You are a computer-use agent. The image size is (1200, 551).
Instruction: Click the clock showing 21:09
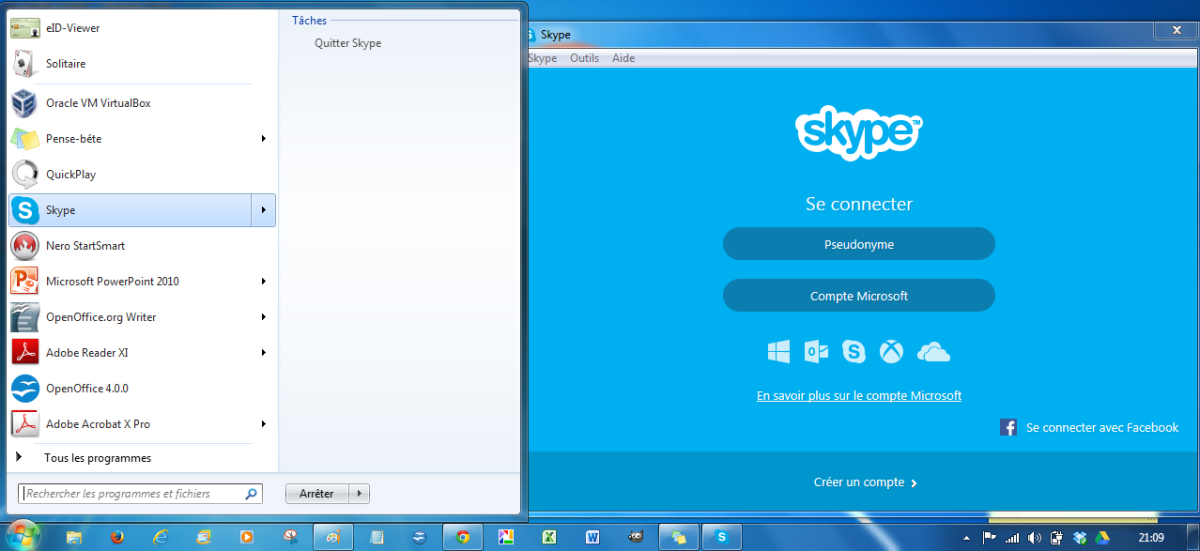[1151, 538]
